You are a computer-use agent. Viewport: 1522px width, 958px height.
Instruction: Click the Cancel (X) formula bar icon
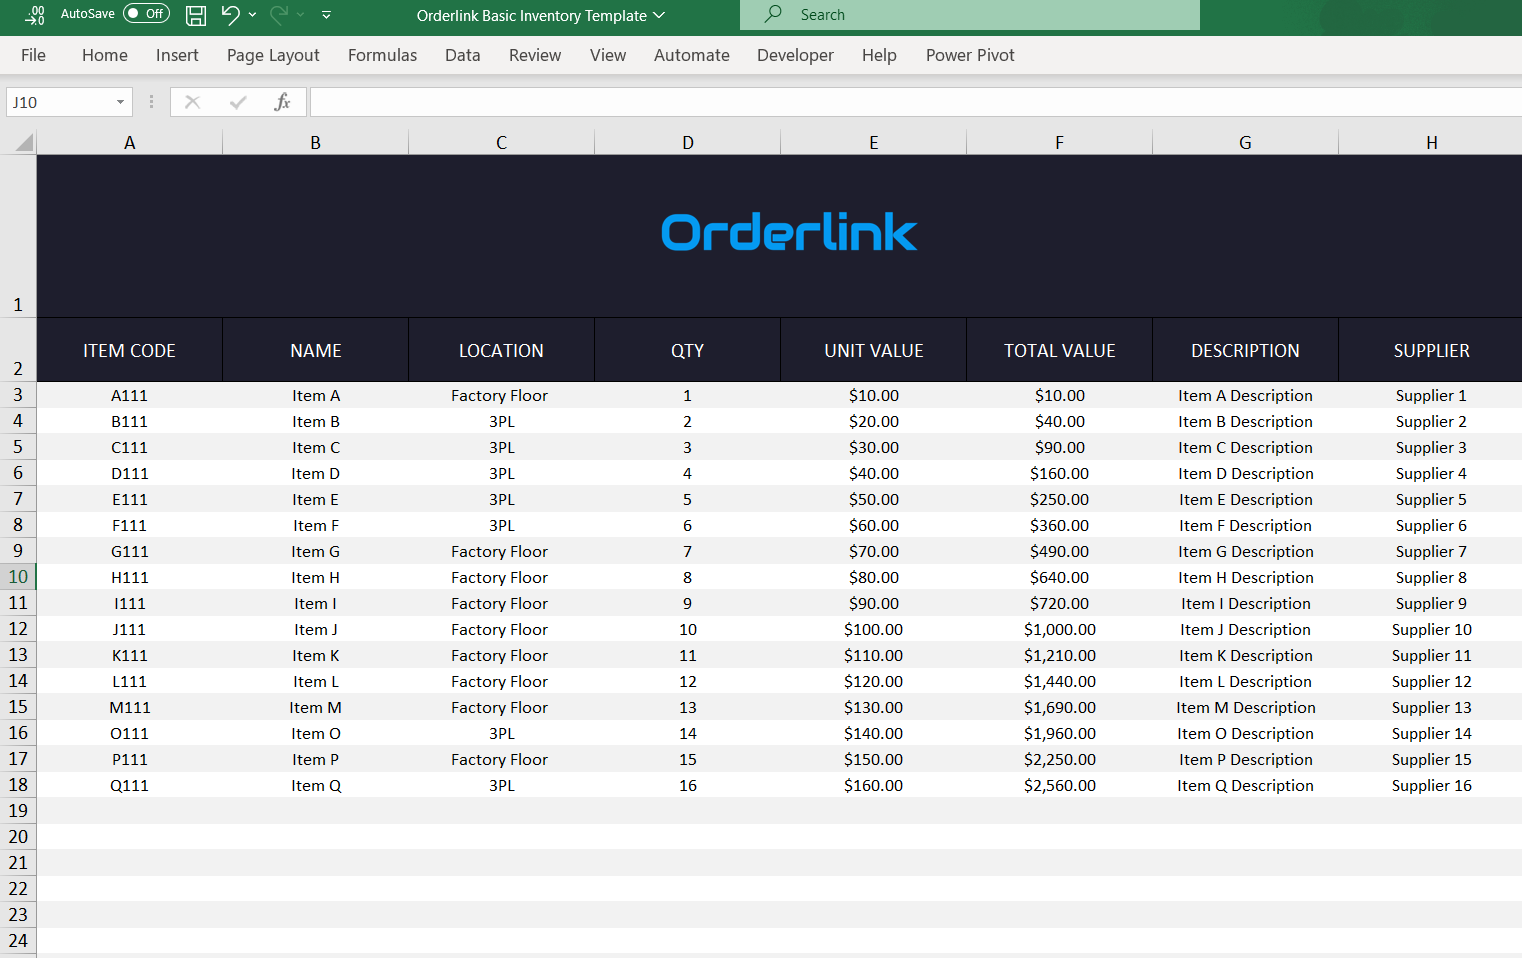pyautogui.click(x=193, y=102)
